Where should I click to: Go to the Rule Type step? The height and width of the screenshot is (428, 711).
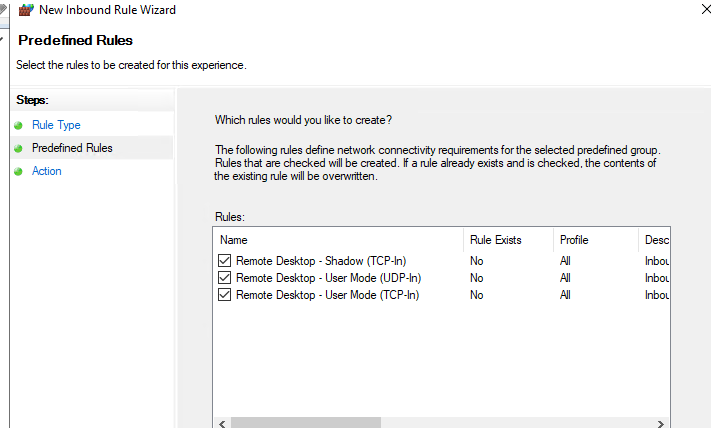click(56, 125)
